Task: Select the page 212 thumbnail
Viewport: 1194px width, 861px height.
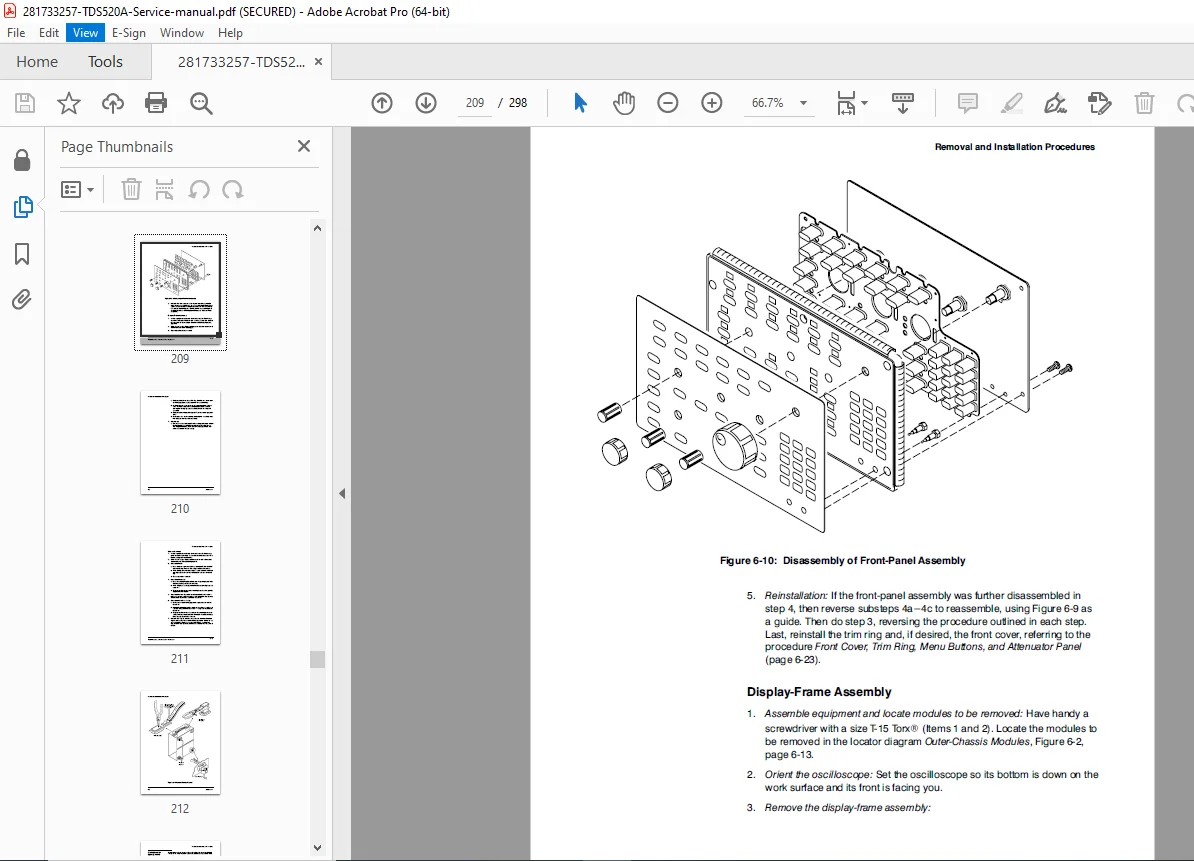Action: coord(180,743)
